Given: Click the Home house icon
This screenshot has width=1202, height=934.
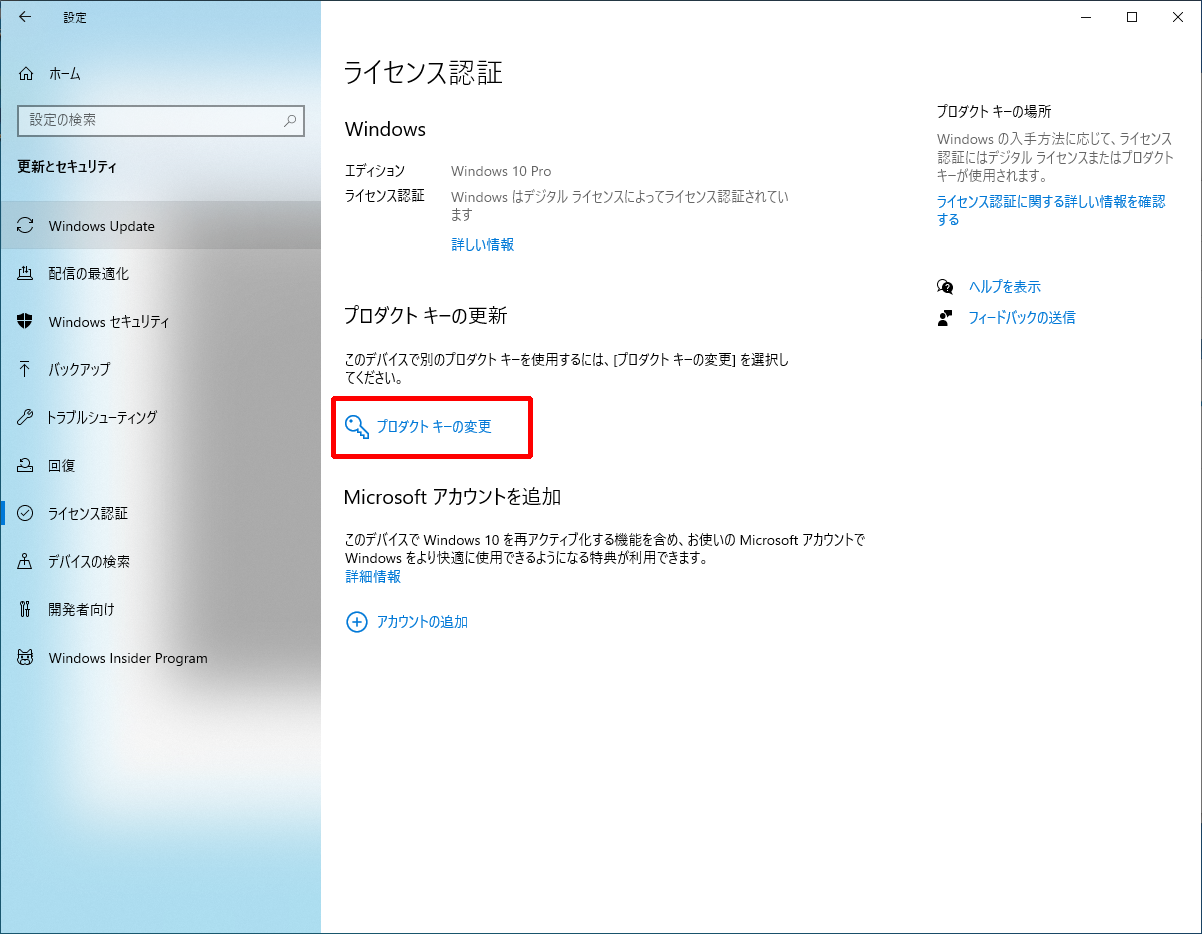Looking at the screenshot, I should [x=26, y=74].
